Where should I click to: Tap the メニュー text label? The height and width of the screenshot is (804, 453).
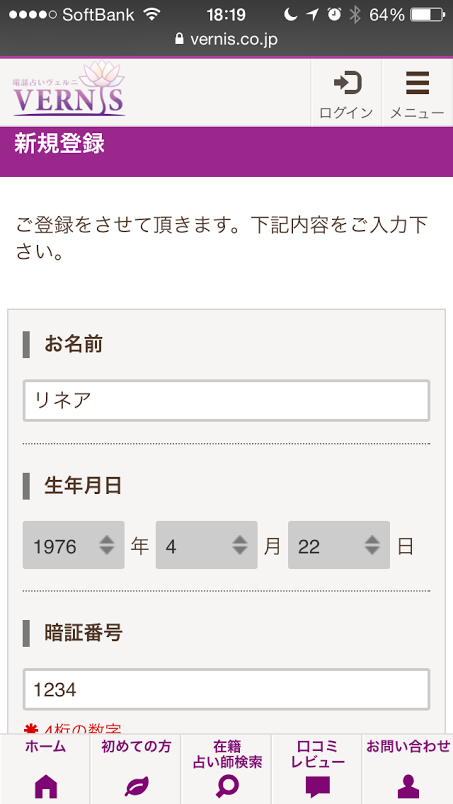pyautogui.click(x=417, y=112)
